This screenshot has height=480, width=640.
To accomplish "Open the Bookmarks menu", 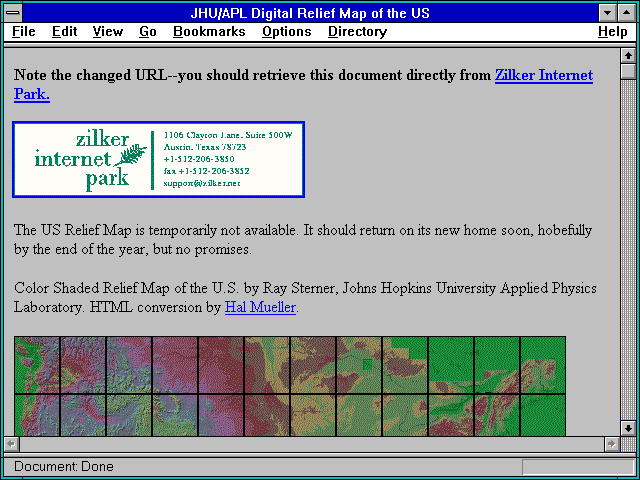I will [209, 31].
